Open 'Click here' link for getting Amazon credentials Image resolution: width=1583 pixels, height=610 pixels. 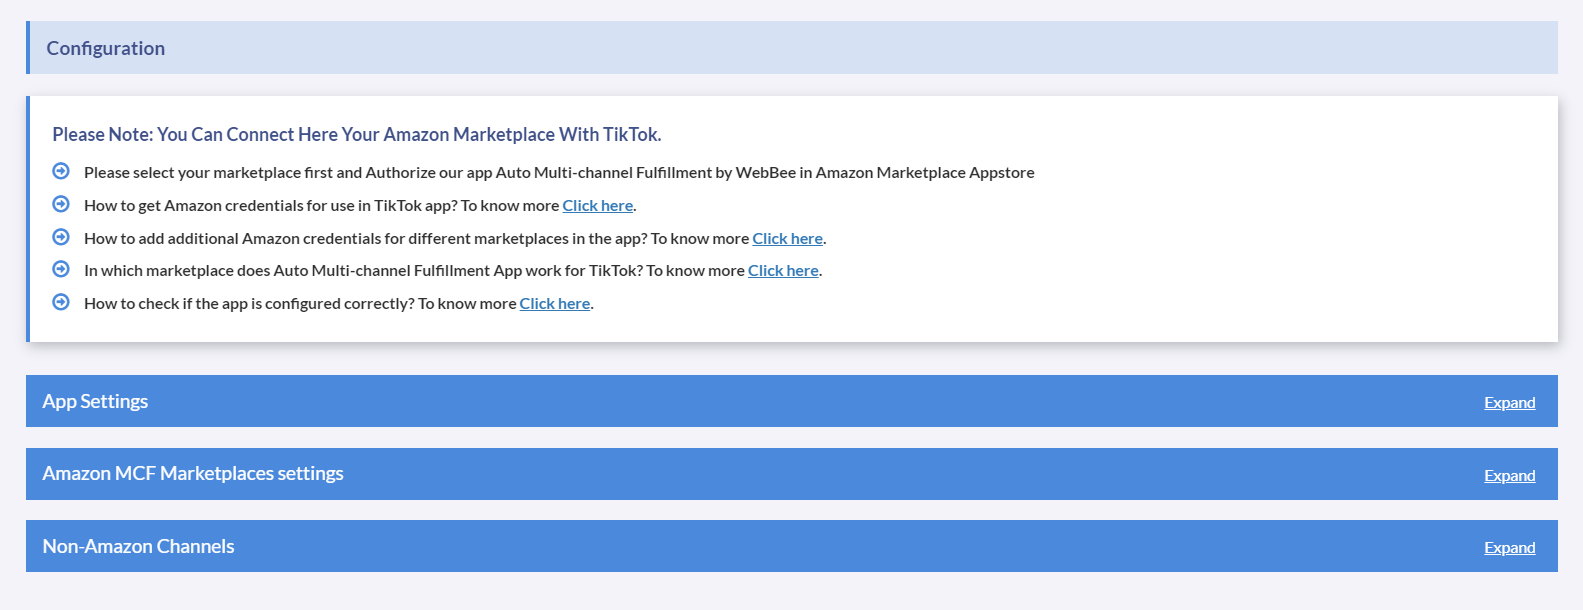[597, 206]
